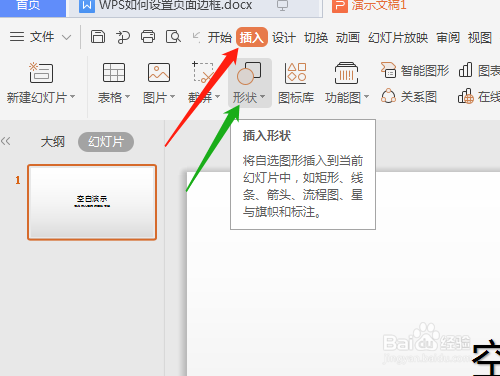Open the 视图 ribbon tab
The image size is (500, 376).
pyautogui.click(x=480, y=37)
